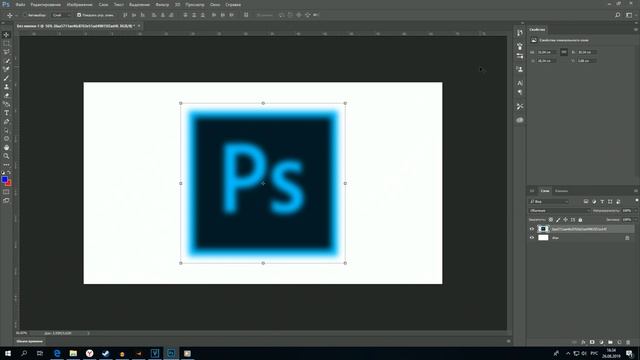The height and width of the screenshot is (360, 640).
Task: Open the Edit Toolbar three-dots button
Action: (7, 165)
